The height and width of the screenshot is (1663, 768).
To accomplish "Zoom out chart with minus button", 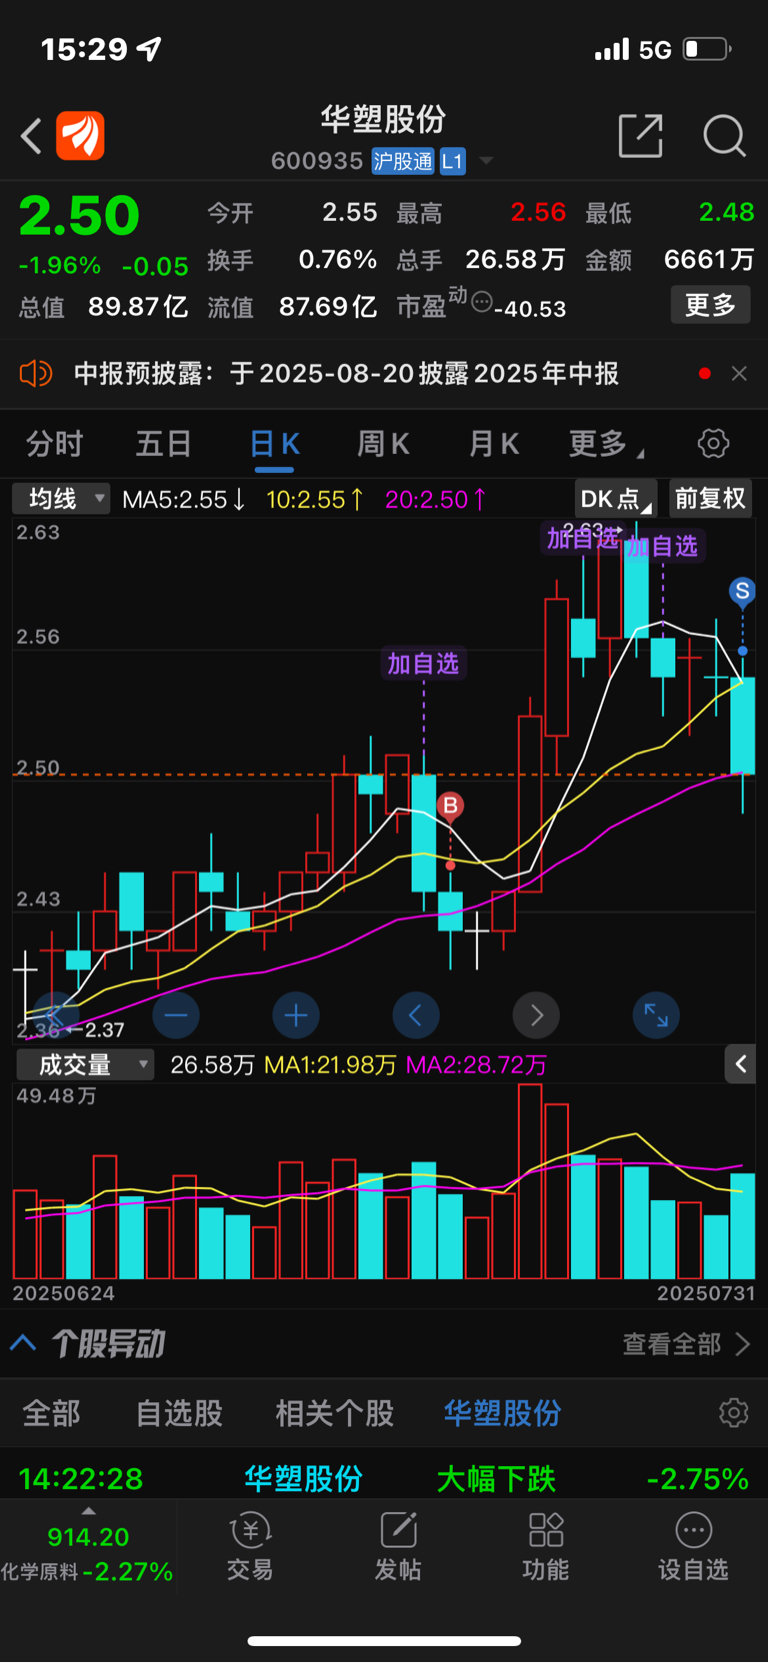I will point(176,1016).
